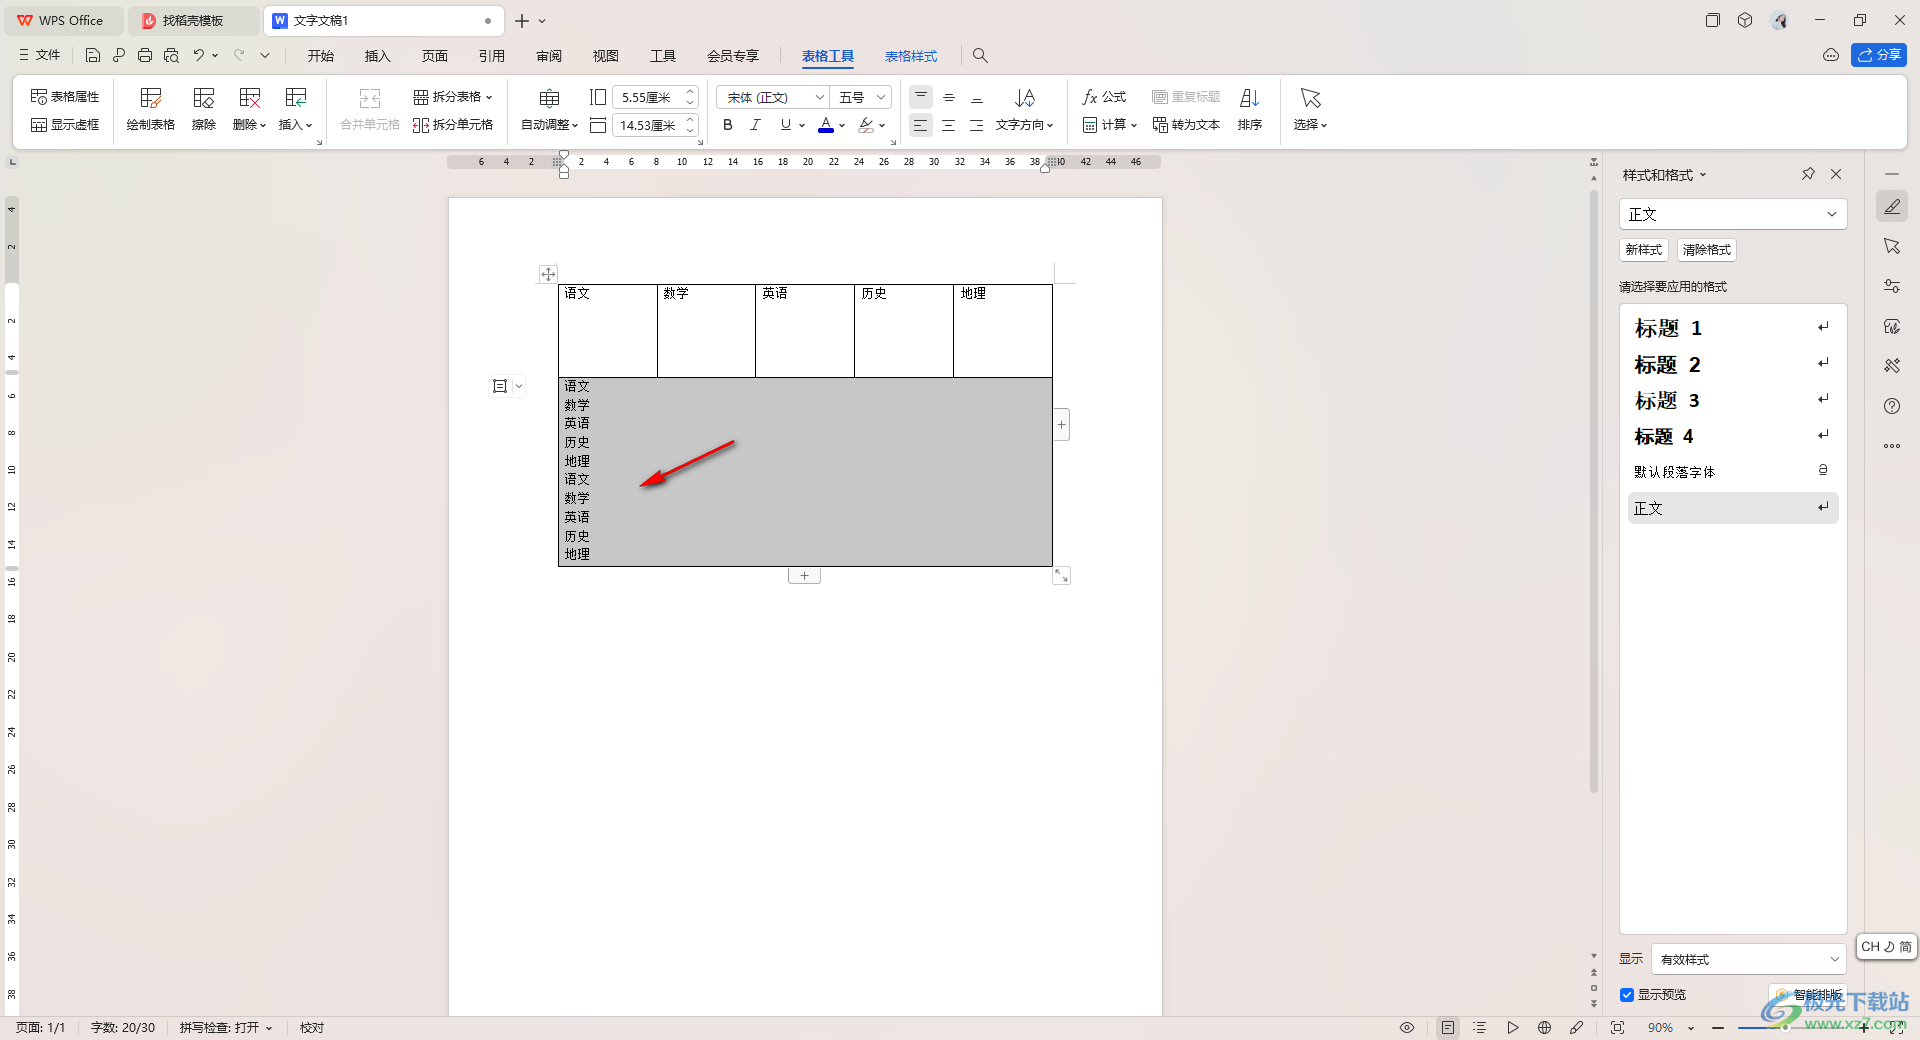Switch to the 开始 (Home) tab

[321, 56]
